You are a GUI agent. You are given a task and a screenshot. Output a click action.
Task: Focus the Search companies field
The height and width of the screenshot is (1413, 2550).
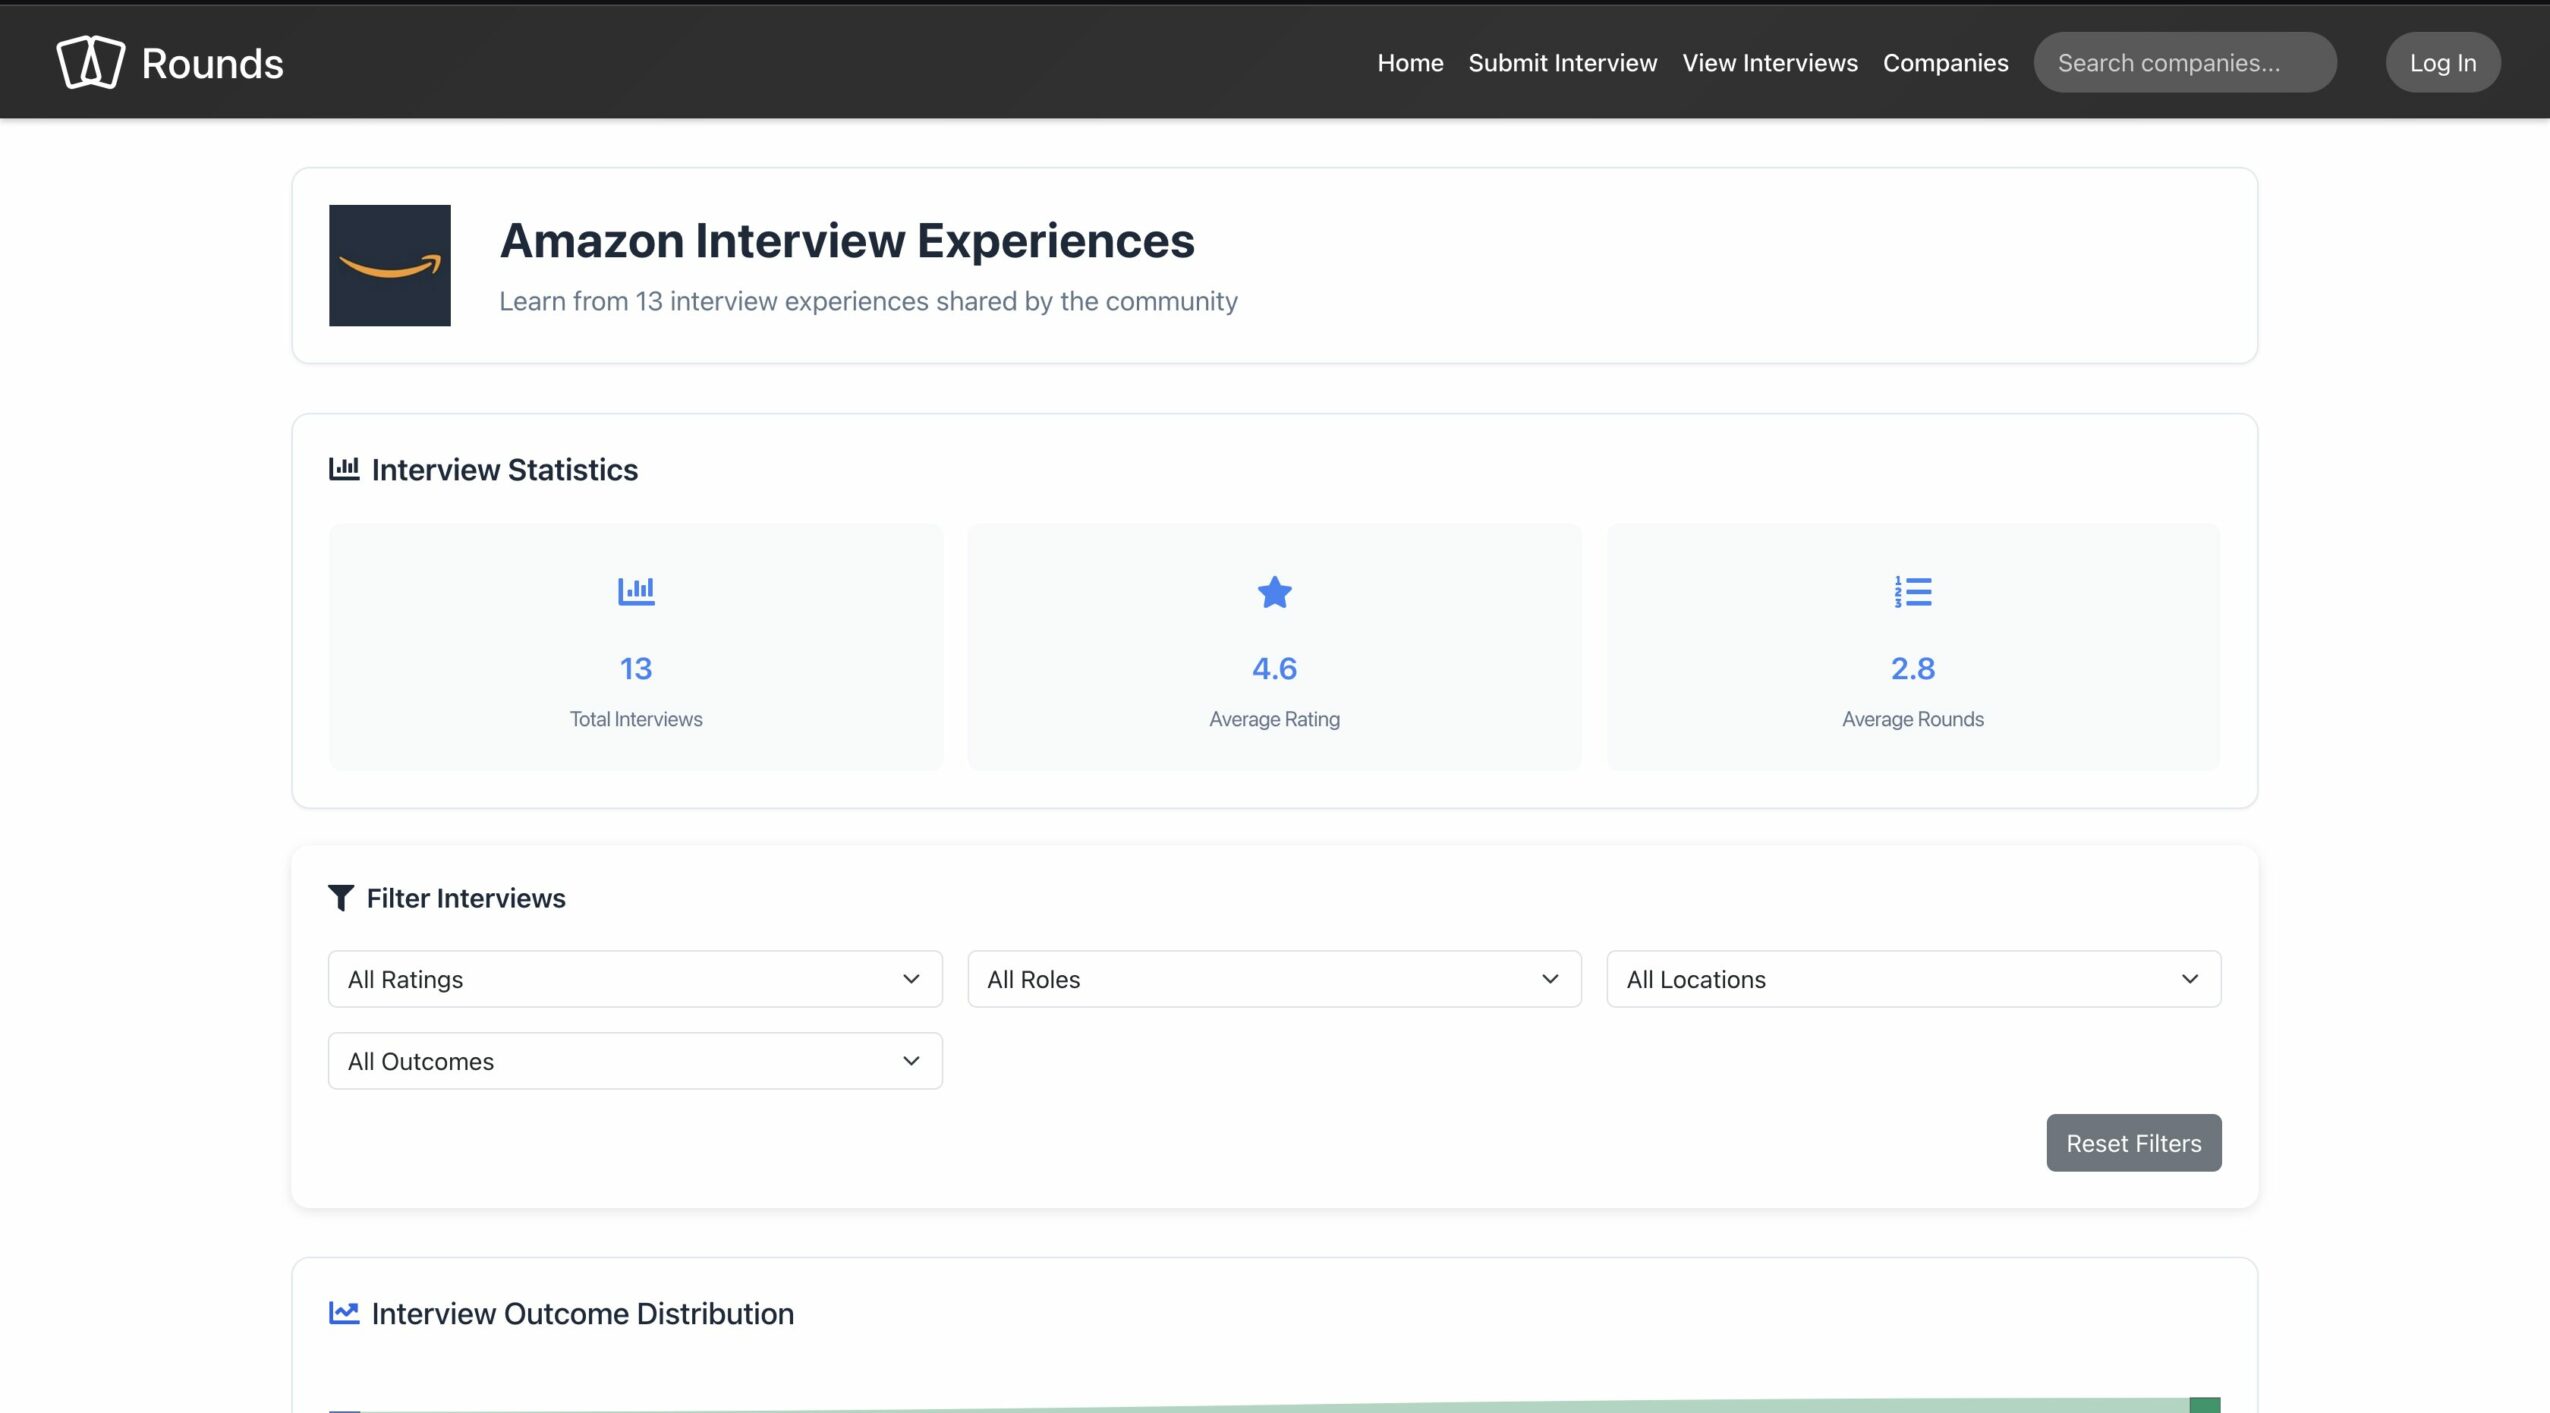click(2185, 63)
